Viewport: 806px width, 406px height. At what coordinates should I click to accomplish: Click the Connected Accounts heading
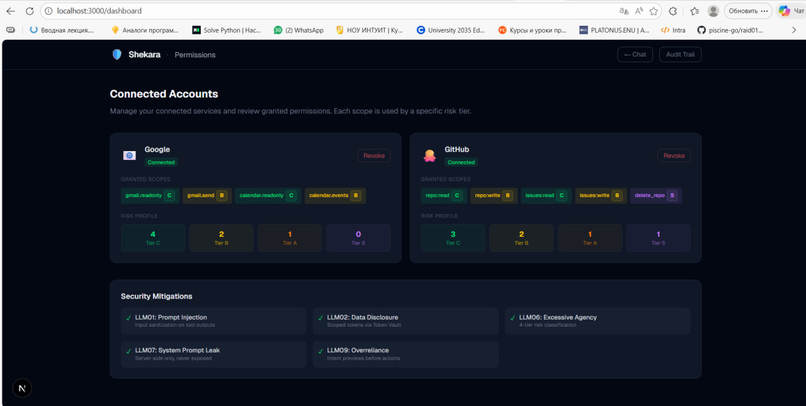click(x=164, y=94)
